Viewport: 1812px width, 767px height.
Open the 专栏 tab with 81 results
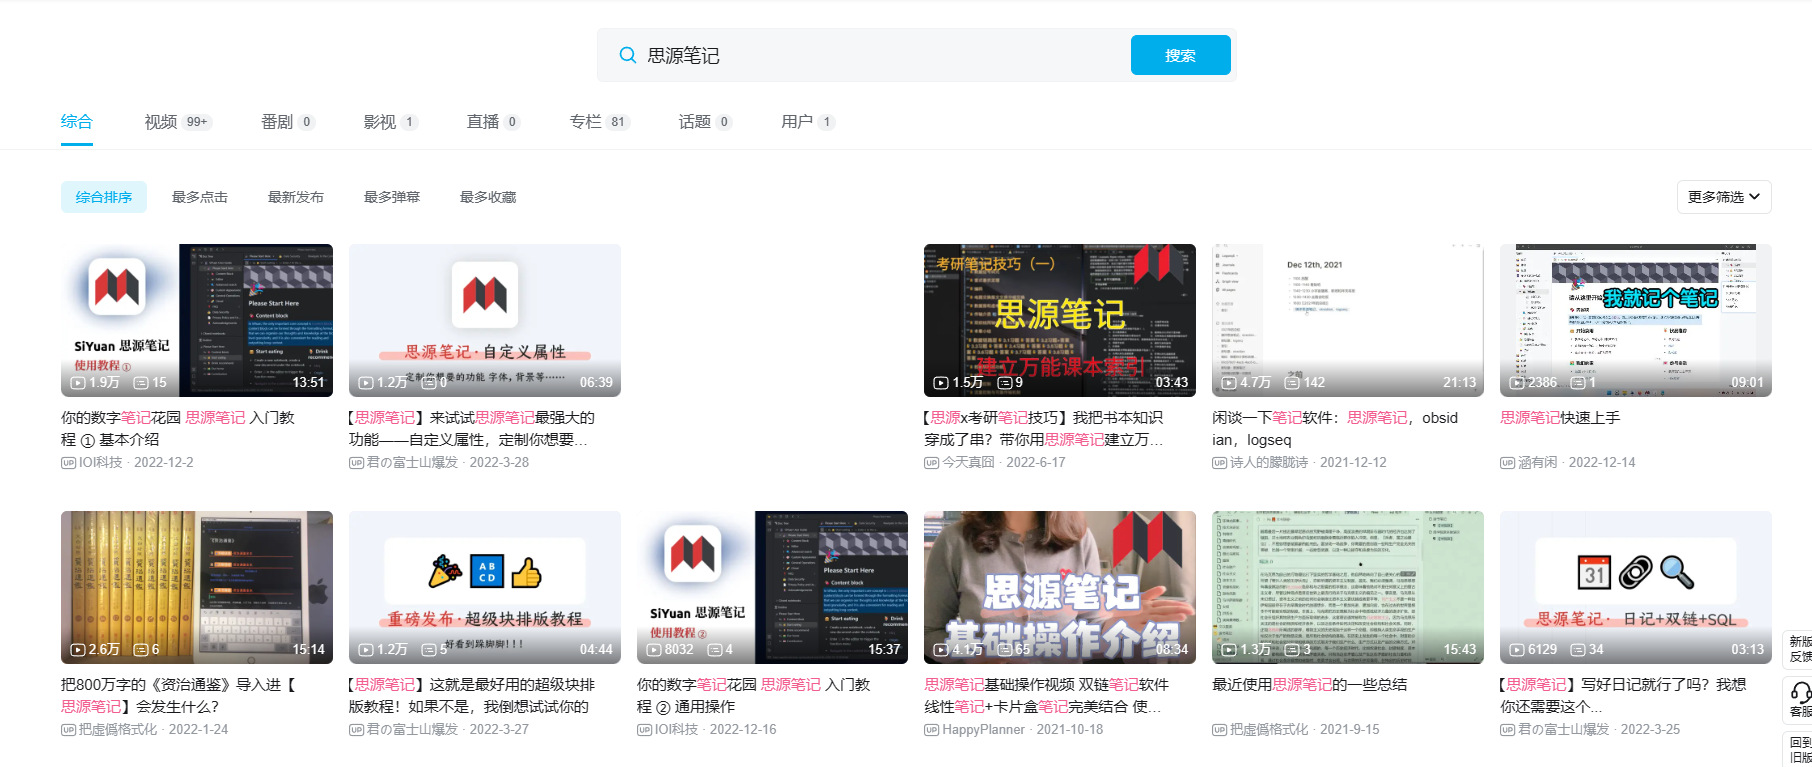coord(585,122)
